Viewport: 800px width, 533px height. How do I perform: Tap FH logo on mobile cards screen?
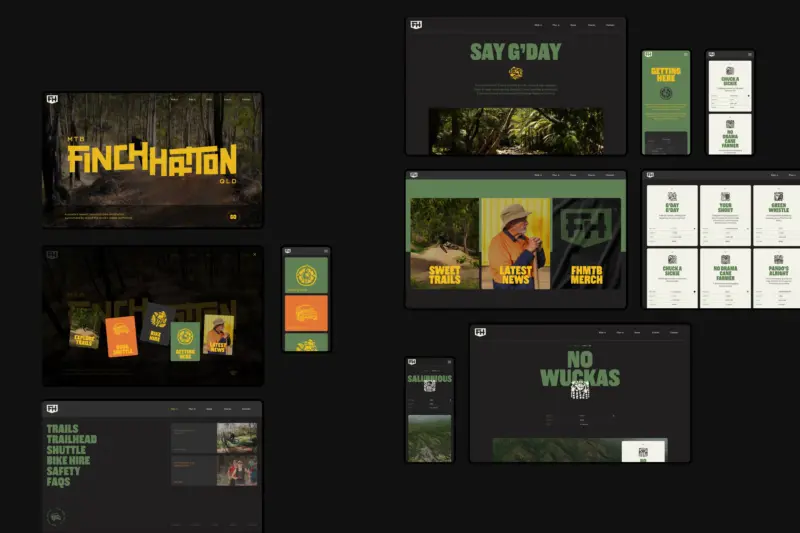pos(288,251)
